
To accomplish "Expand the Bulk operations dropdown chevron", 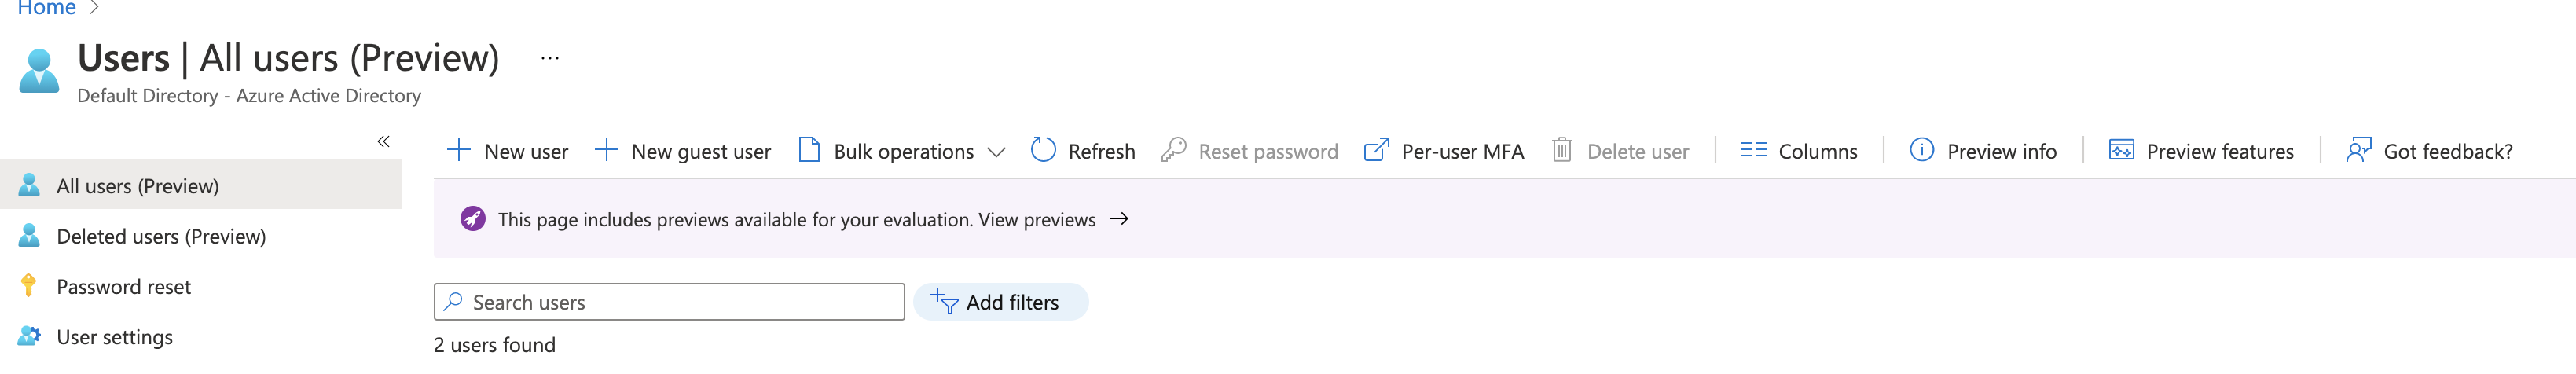I will pos(996,152).
